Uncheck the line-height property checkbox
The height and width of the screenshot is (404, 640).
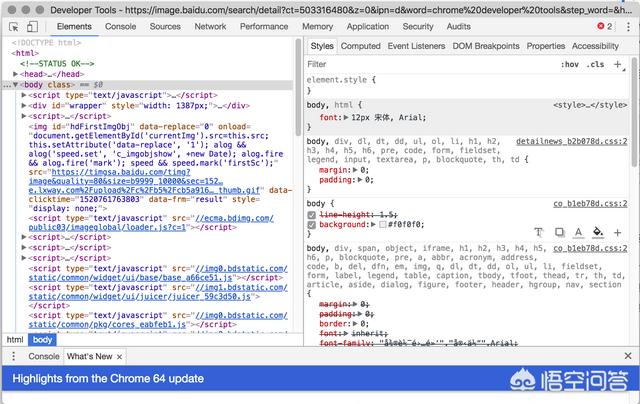[x=312, y=215]
